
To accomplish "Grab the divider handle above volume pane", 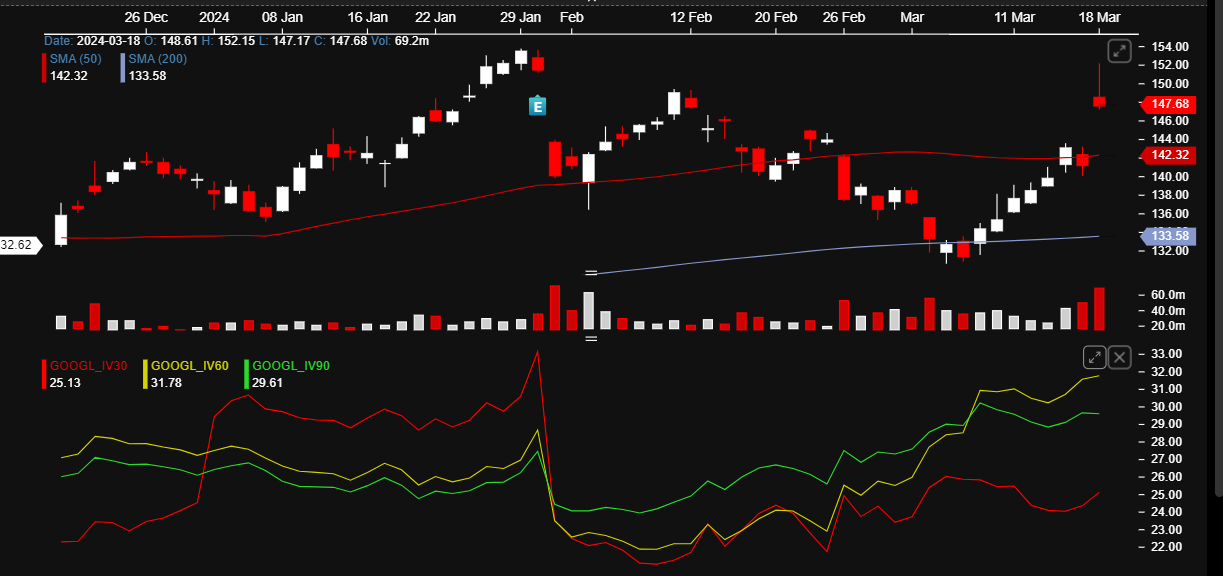I will click(591, 273).
